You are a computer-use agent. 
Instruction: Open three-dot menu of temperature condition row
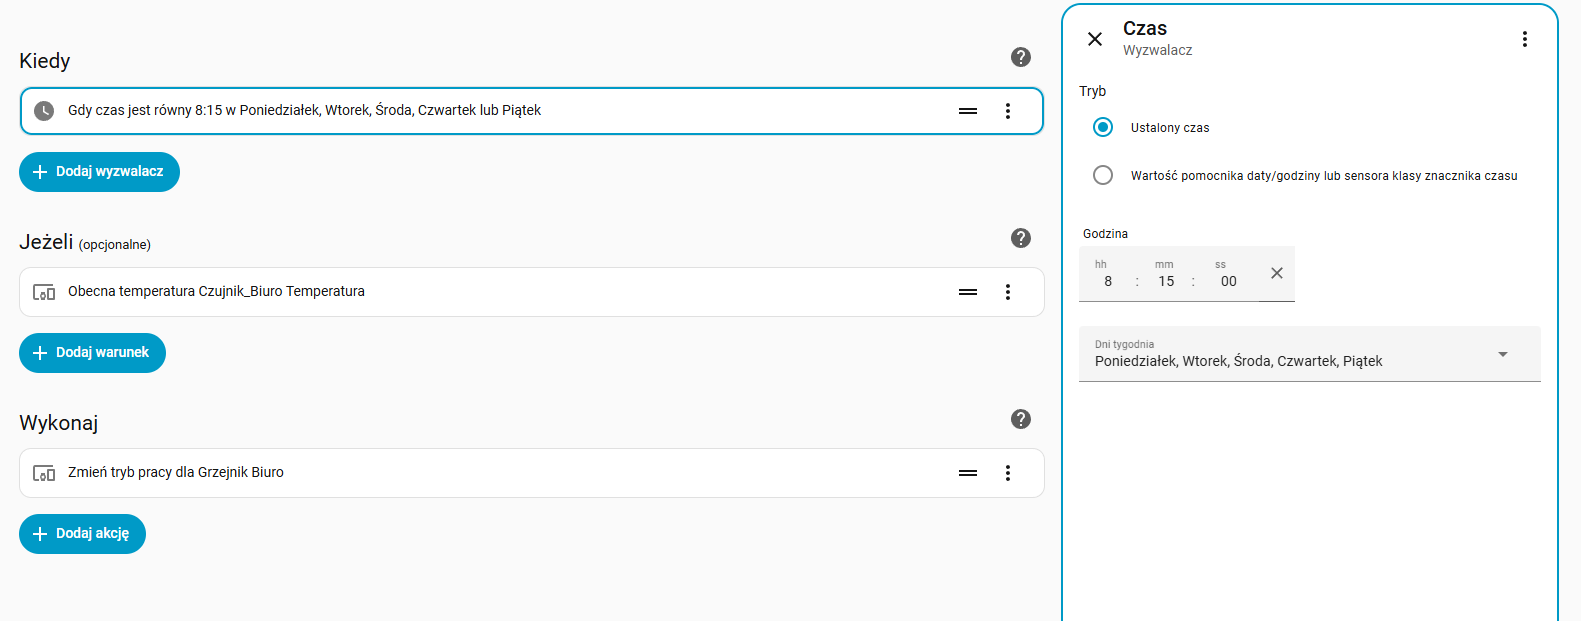[x=1007, y=292]
